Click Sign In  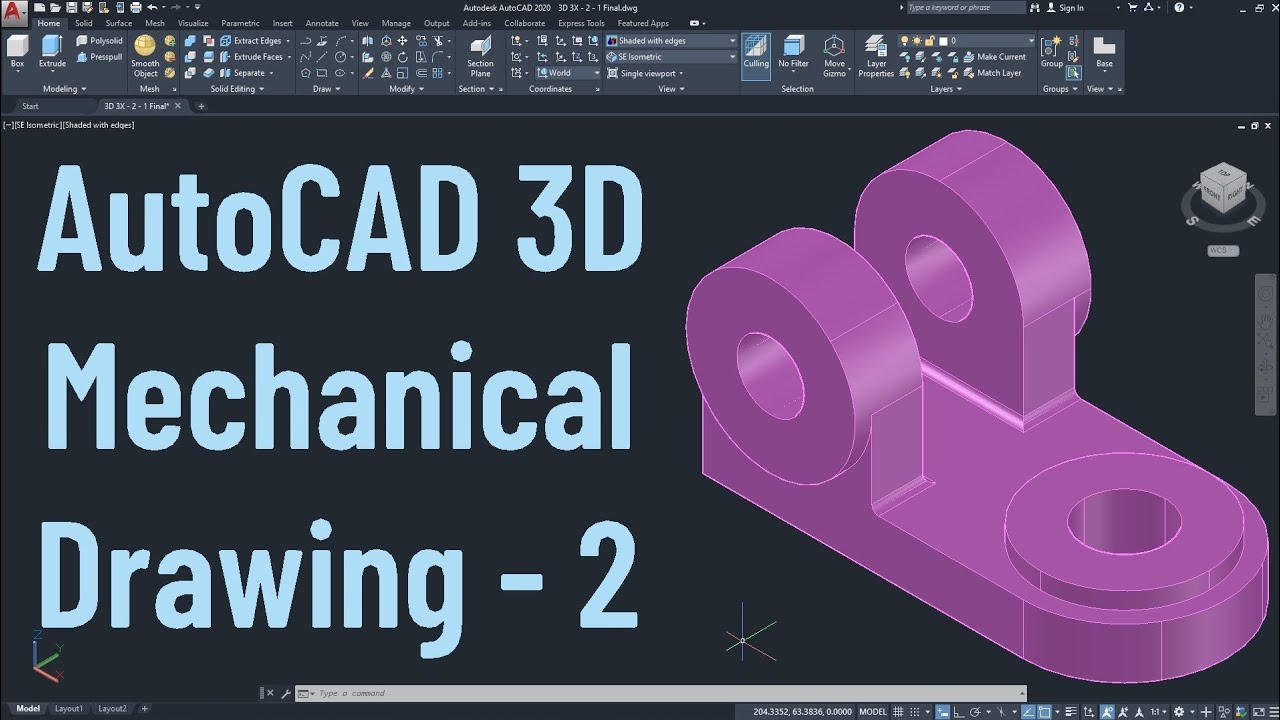pos(1071,7)
